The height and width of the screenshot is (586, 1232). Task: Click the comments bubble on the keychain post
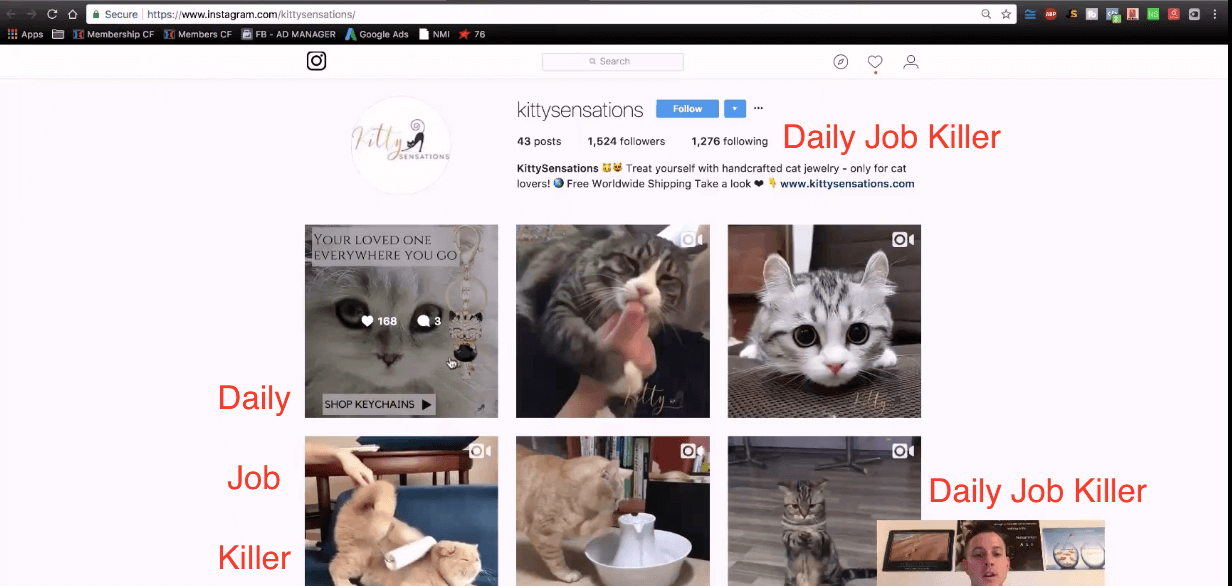coord(430,321)
